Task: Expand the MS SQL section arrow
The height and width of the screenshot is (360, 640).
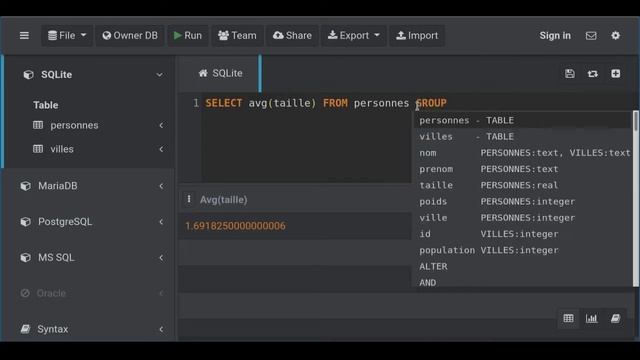Action: pyautogui.click(x=161, y=258)
